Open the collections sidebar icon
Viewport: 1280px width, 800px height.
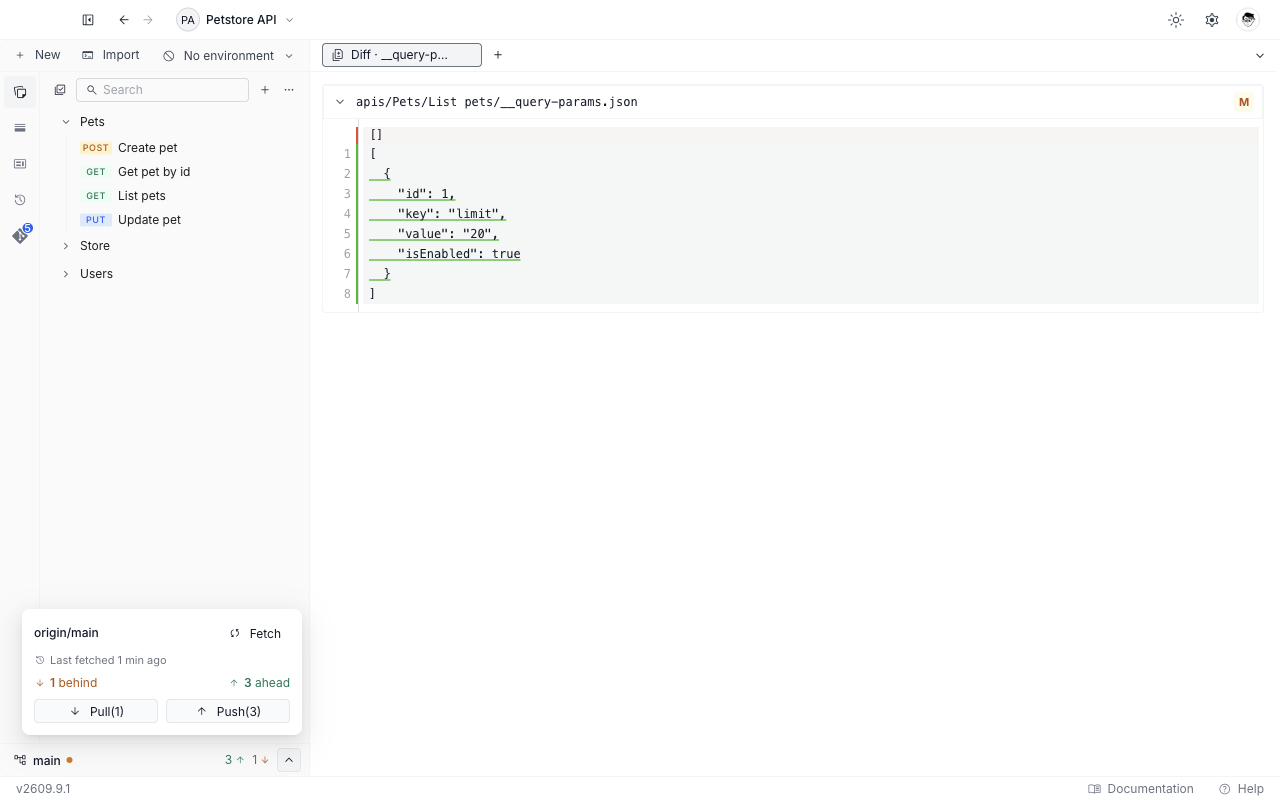[20, 92]
